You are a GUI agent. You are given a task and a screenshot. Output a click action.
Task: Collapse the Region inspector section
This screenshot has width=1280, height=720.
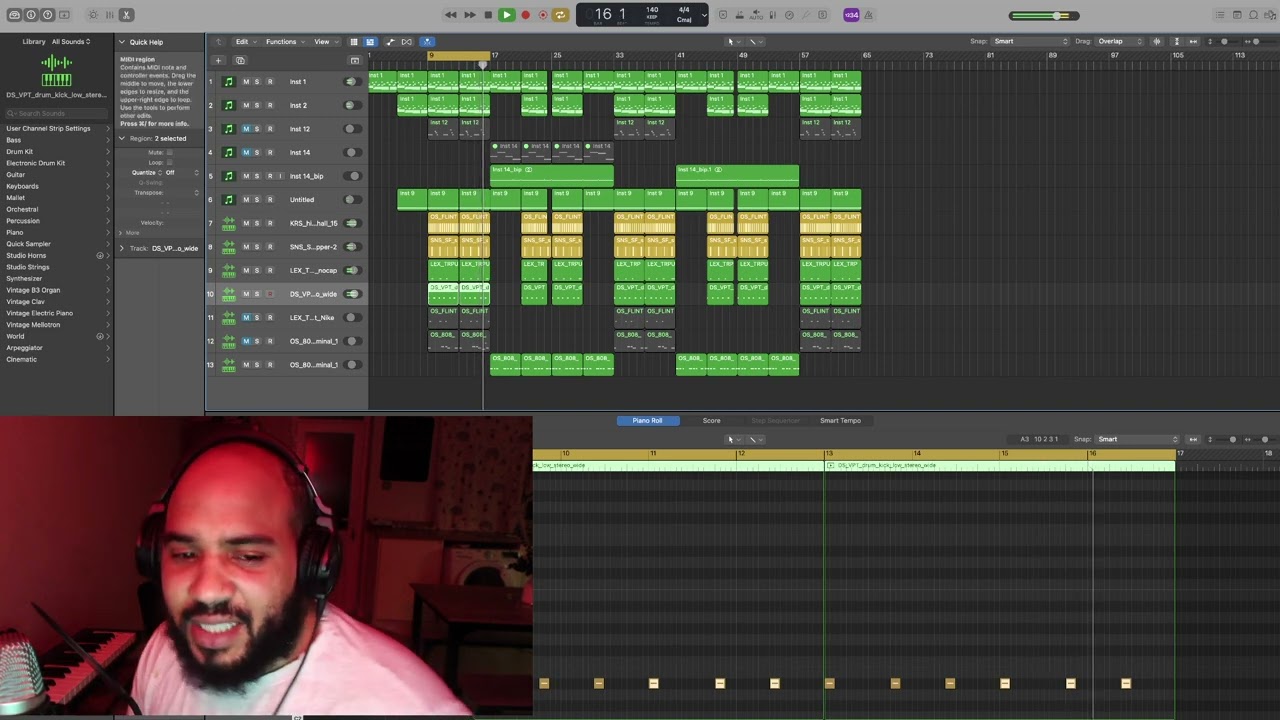[x=122, y=138]
